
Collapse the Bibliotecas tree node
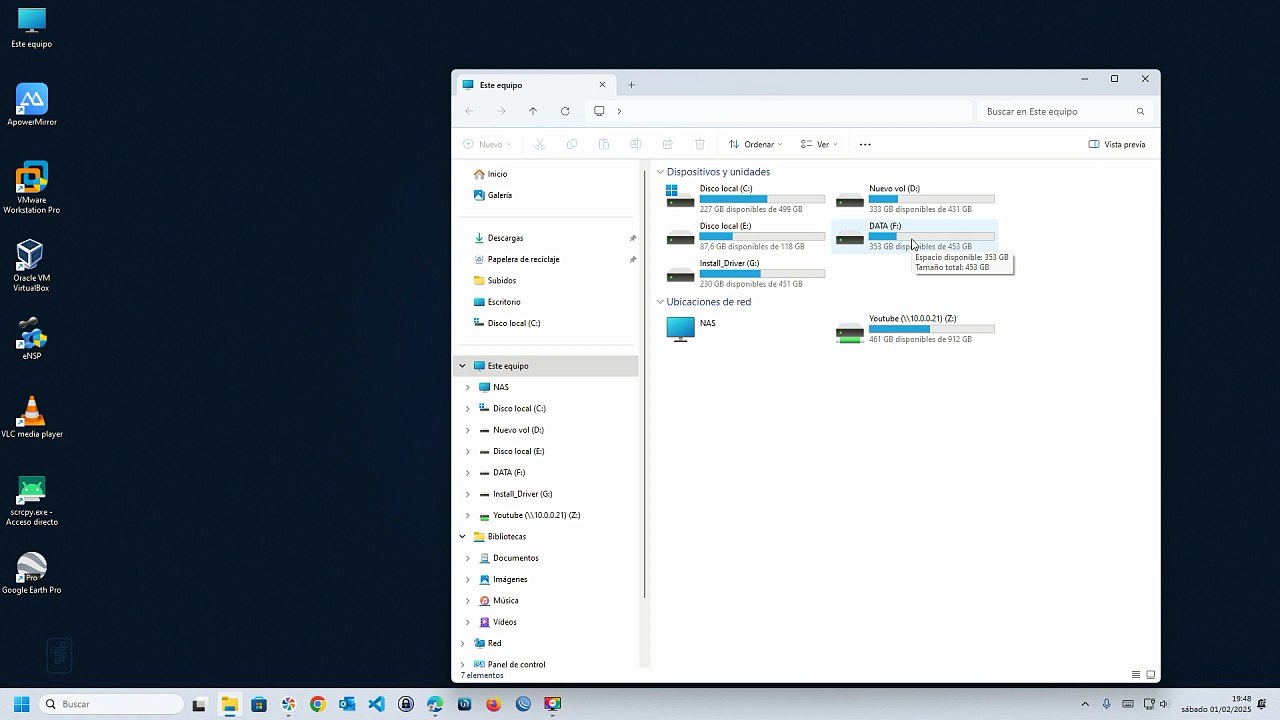(462, 536)
